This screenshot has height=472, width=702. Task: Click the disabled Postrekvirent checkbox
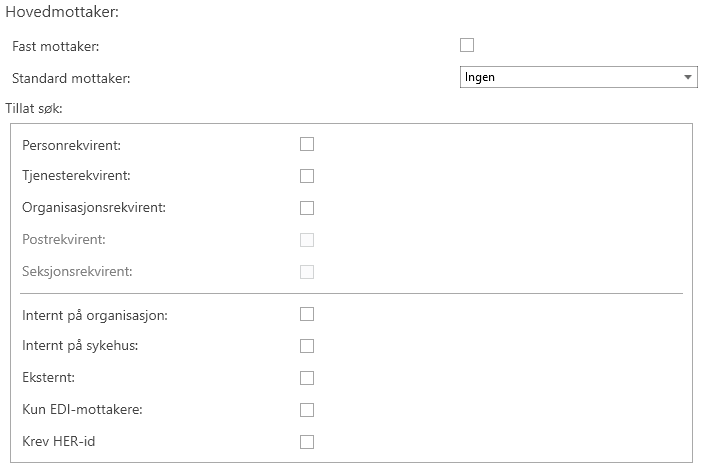(x=307, y=240)
